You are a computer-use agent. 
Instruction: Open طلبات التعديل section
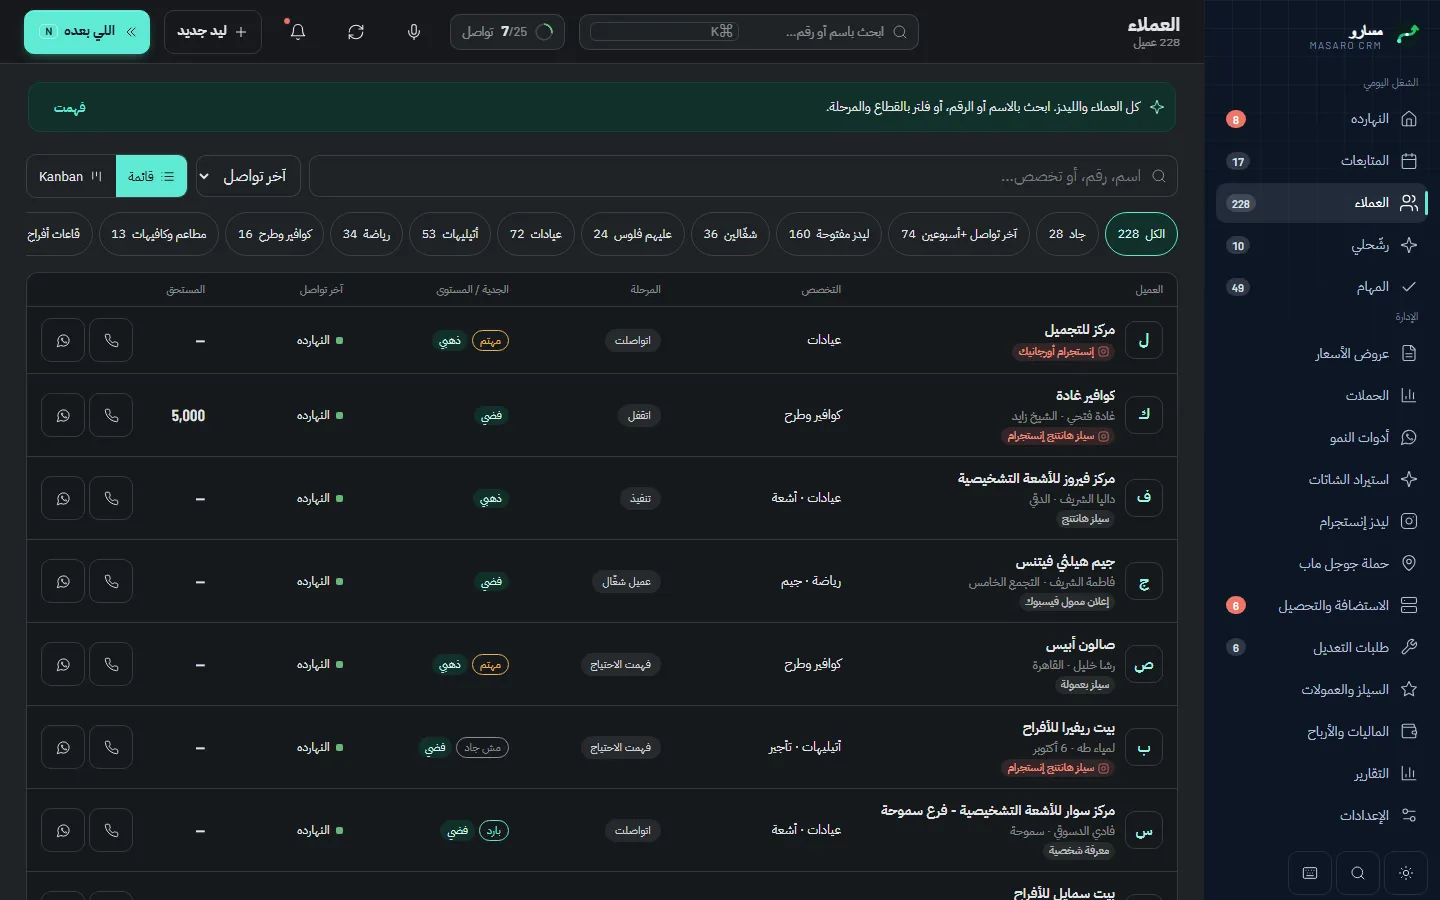coord(1322,647)
